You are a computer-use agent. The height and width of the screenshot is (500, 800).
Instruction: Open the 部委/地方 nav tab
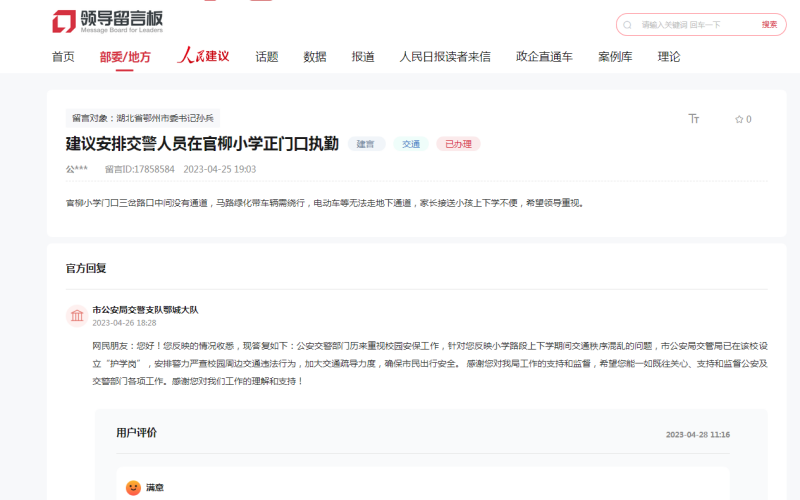pos(125,57)
